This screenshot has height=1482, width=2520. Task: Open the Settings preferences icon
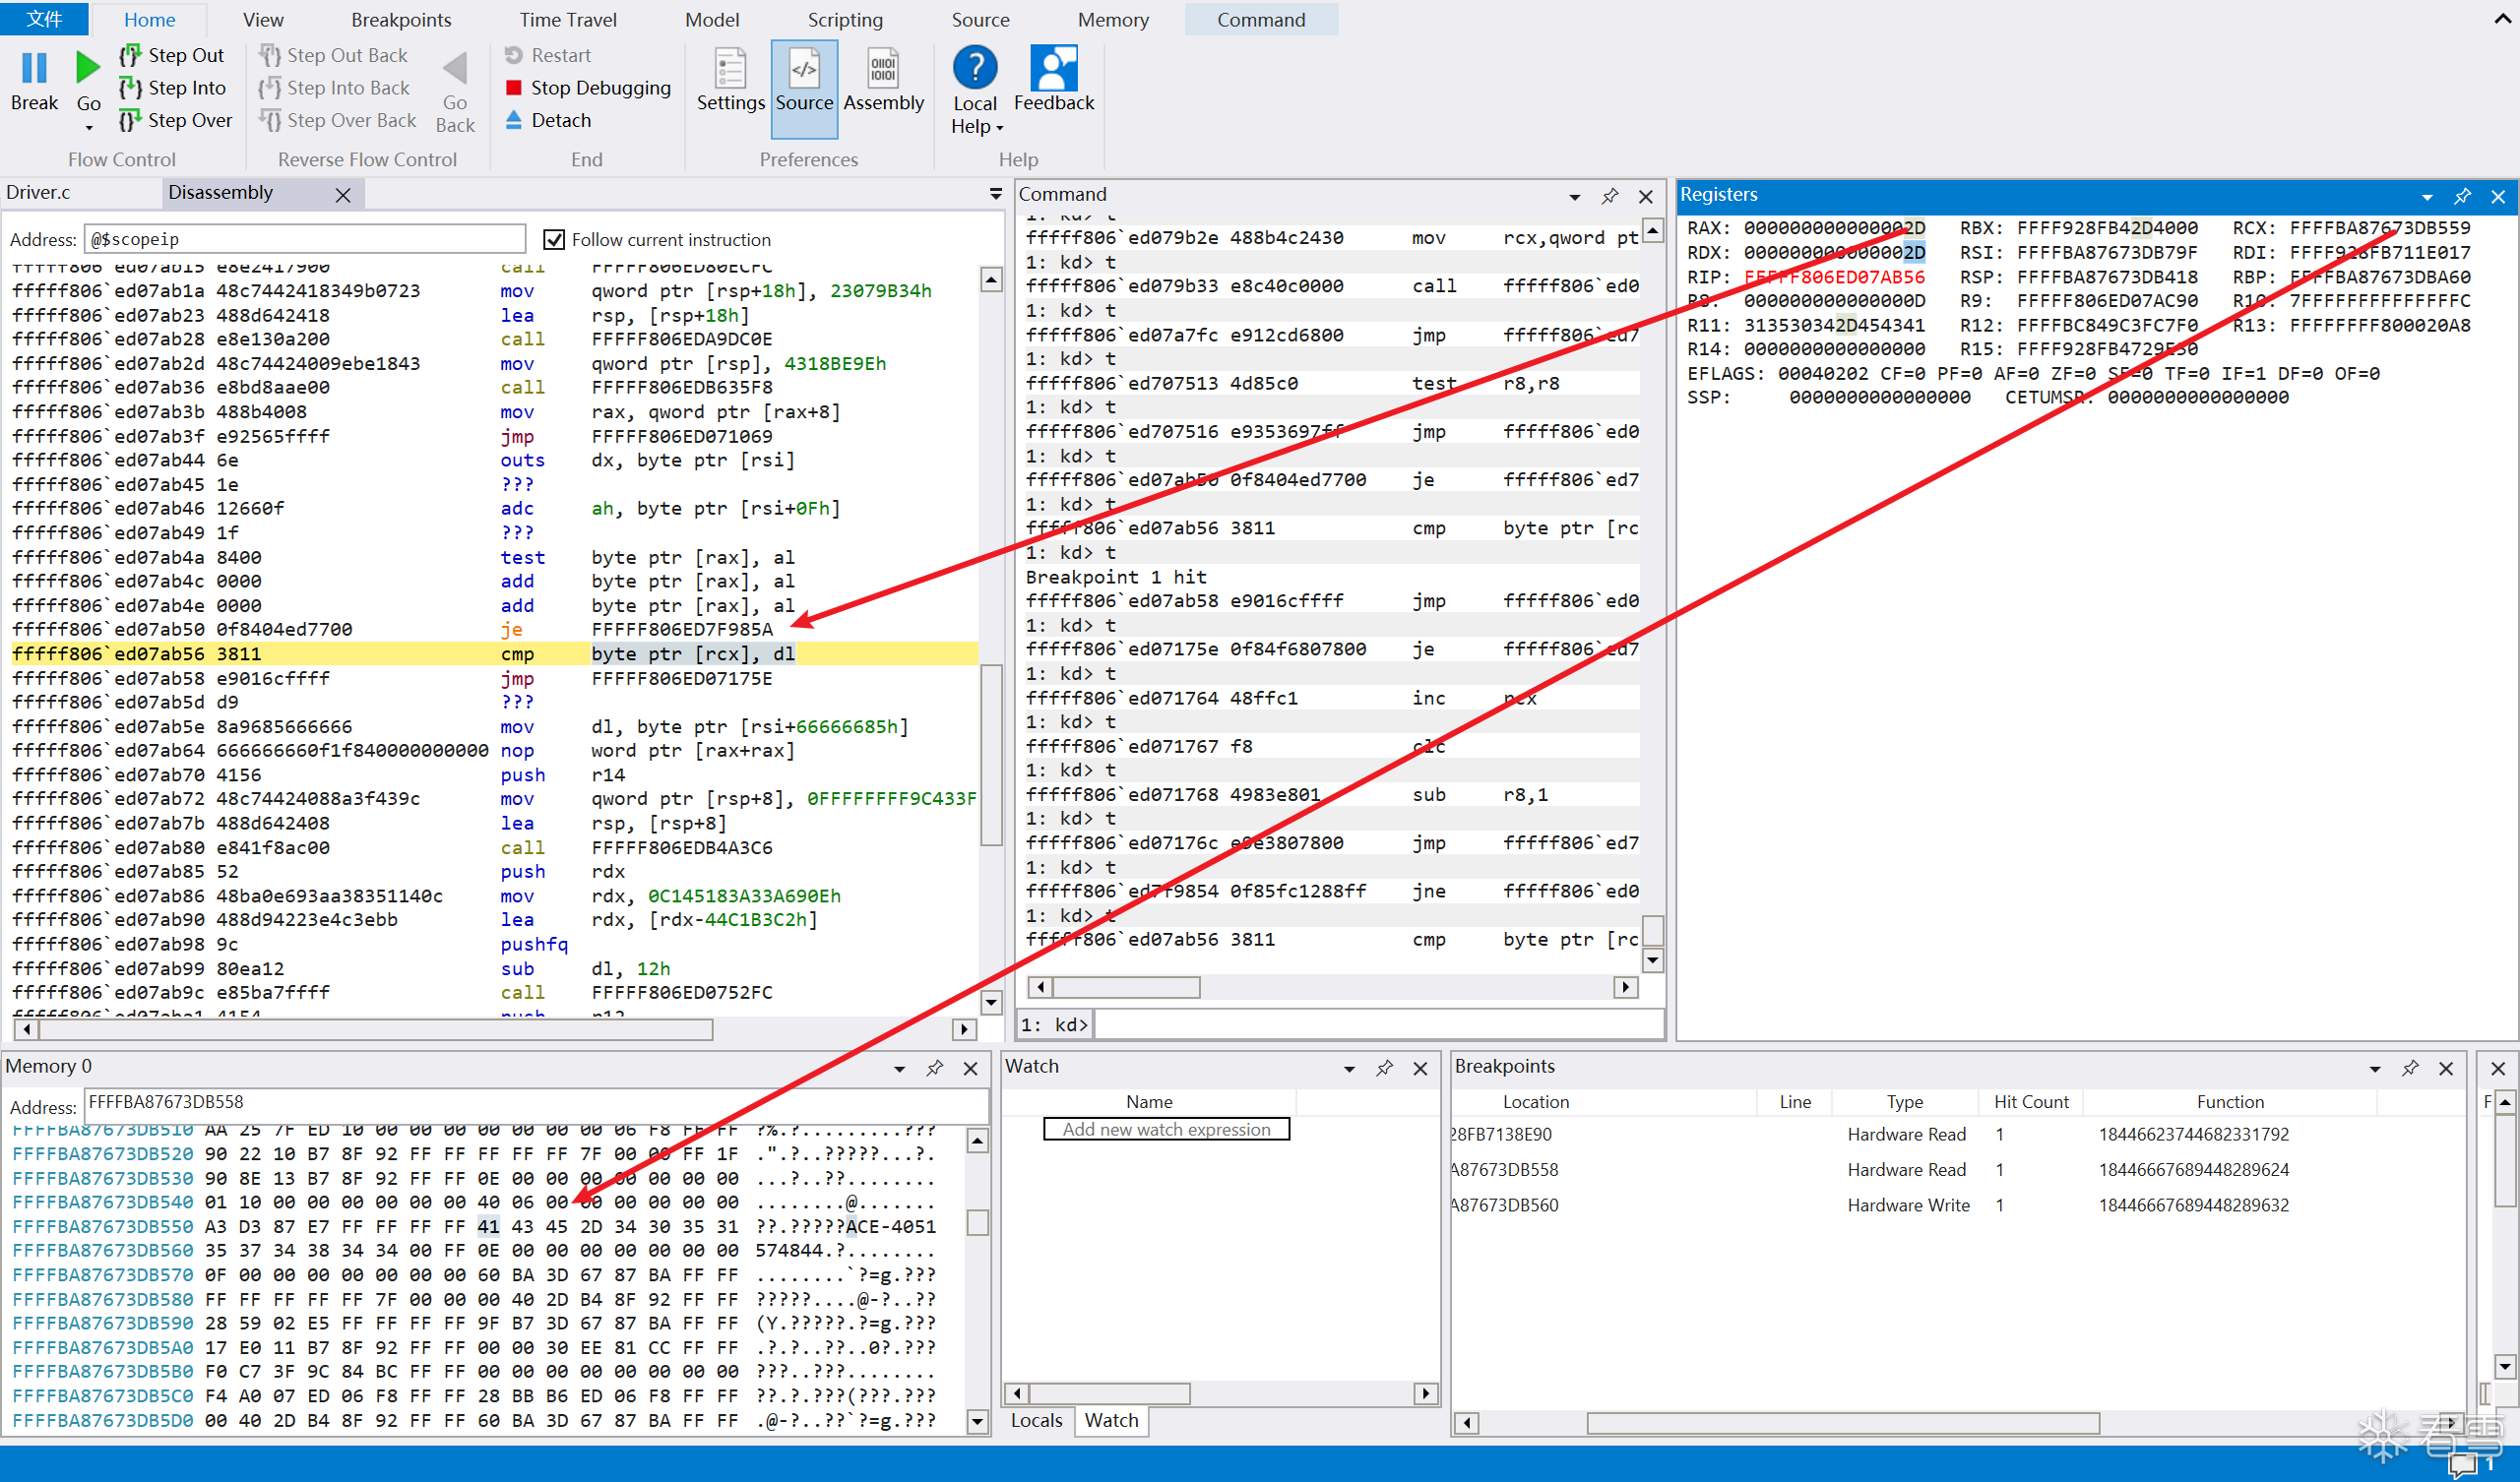[730, 70]
